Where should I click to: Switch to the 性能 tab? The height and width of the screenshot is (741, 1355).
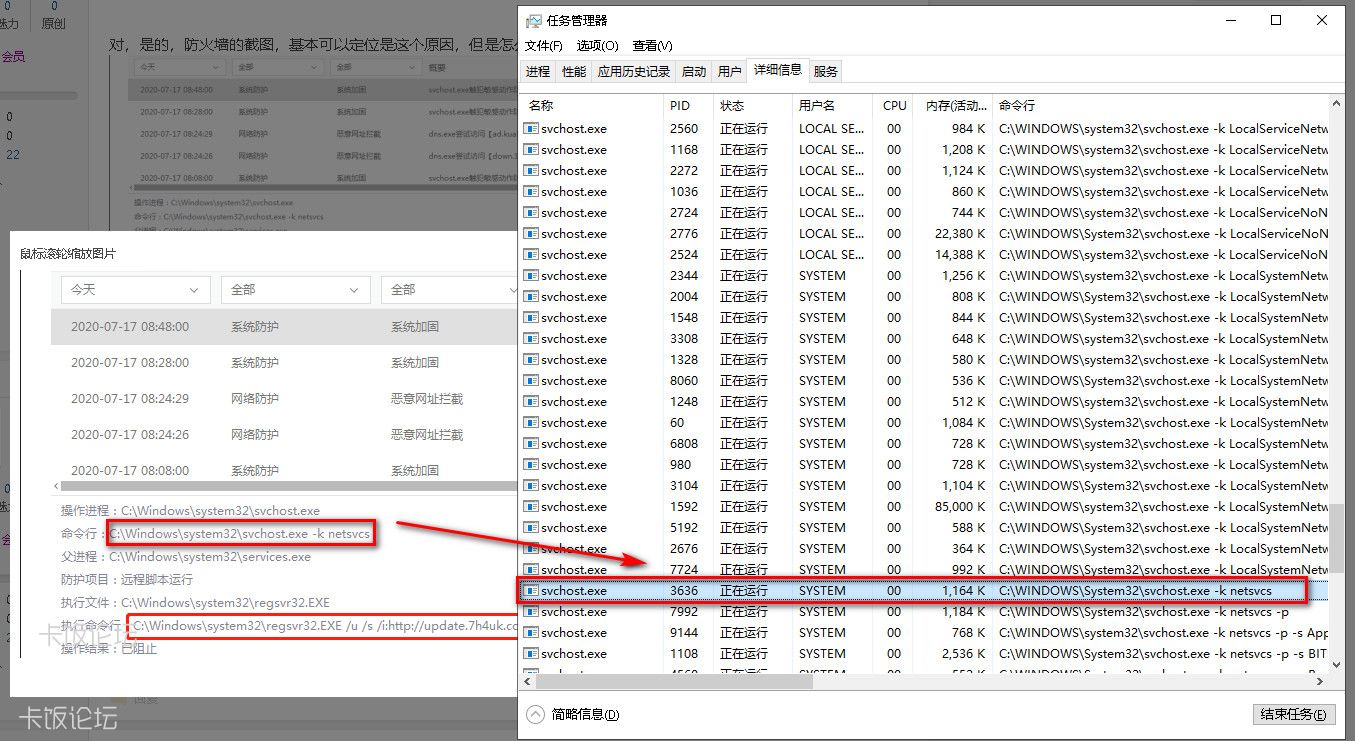(574, 72)
